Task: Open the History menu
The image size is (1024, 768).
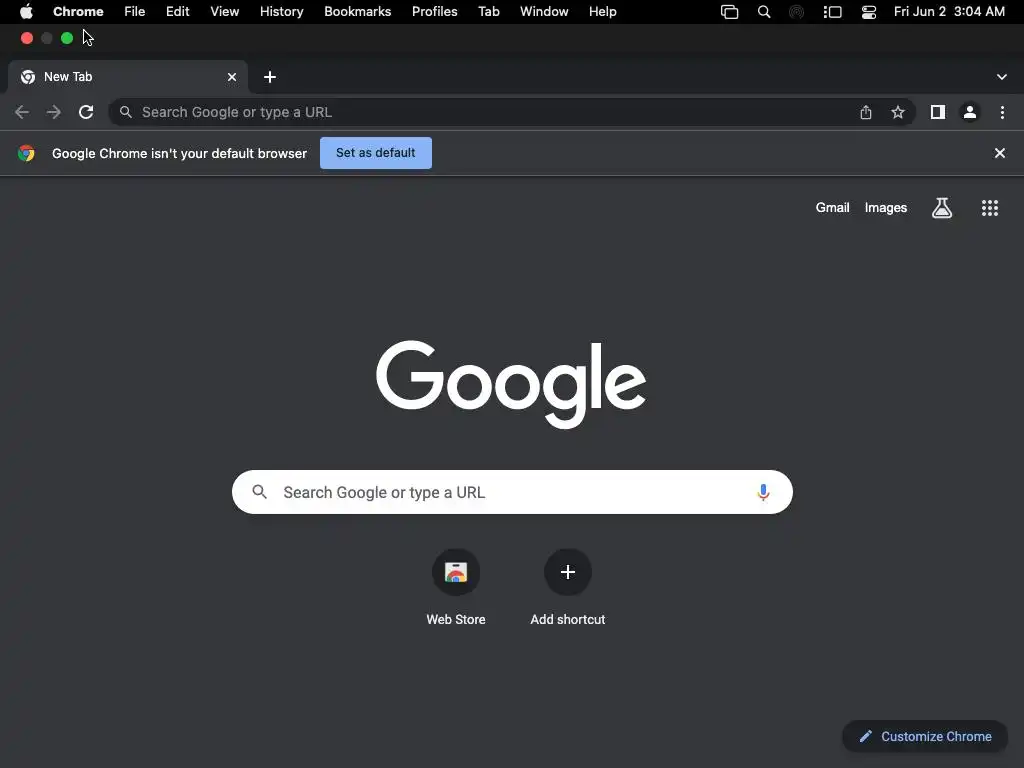Action: tap(281, 12)
